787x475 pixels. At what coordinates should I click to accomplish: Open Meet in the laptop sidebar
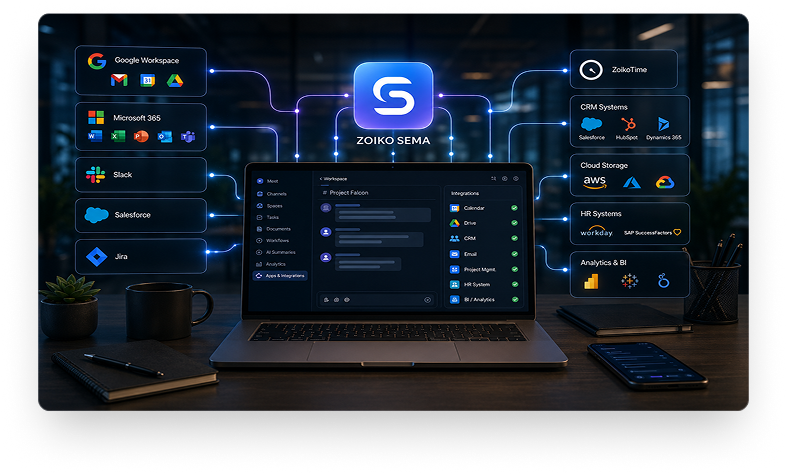pyautogui.click(x=268, y=181)
